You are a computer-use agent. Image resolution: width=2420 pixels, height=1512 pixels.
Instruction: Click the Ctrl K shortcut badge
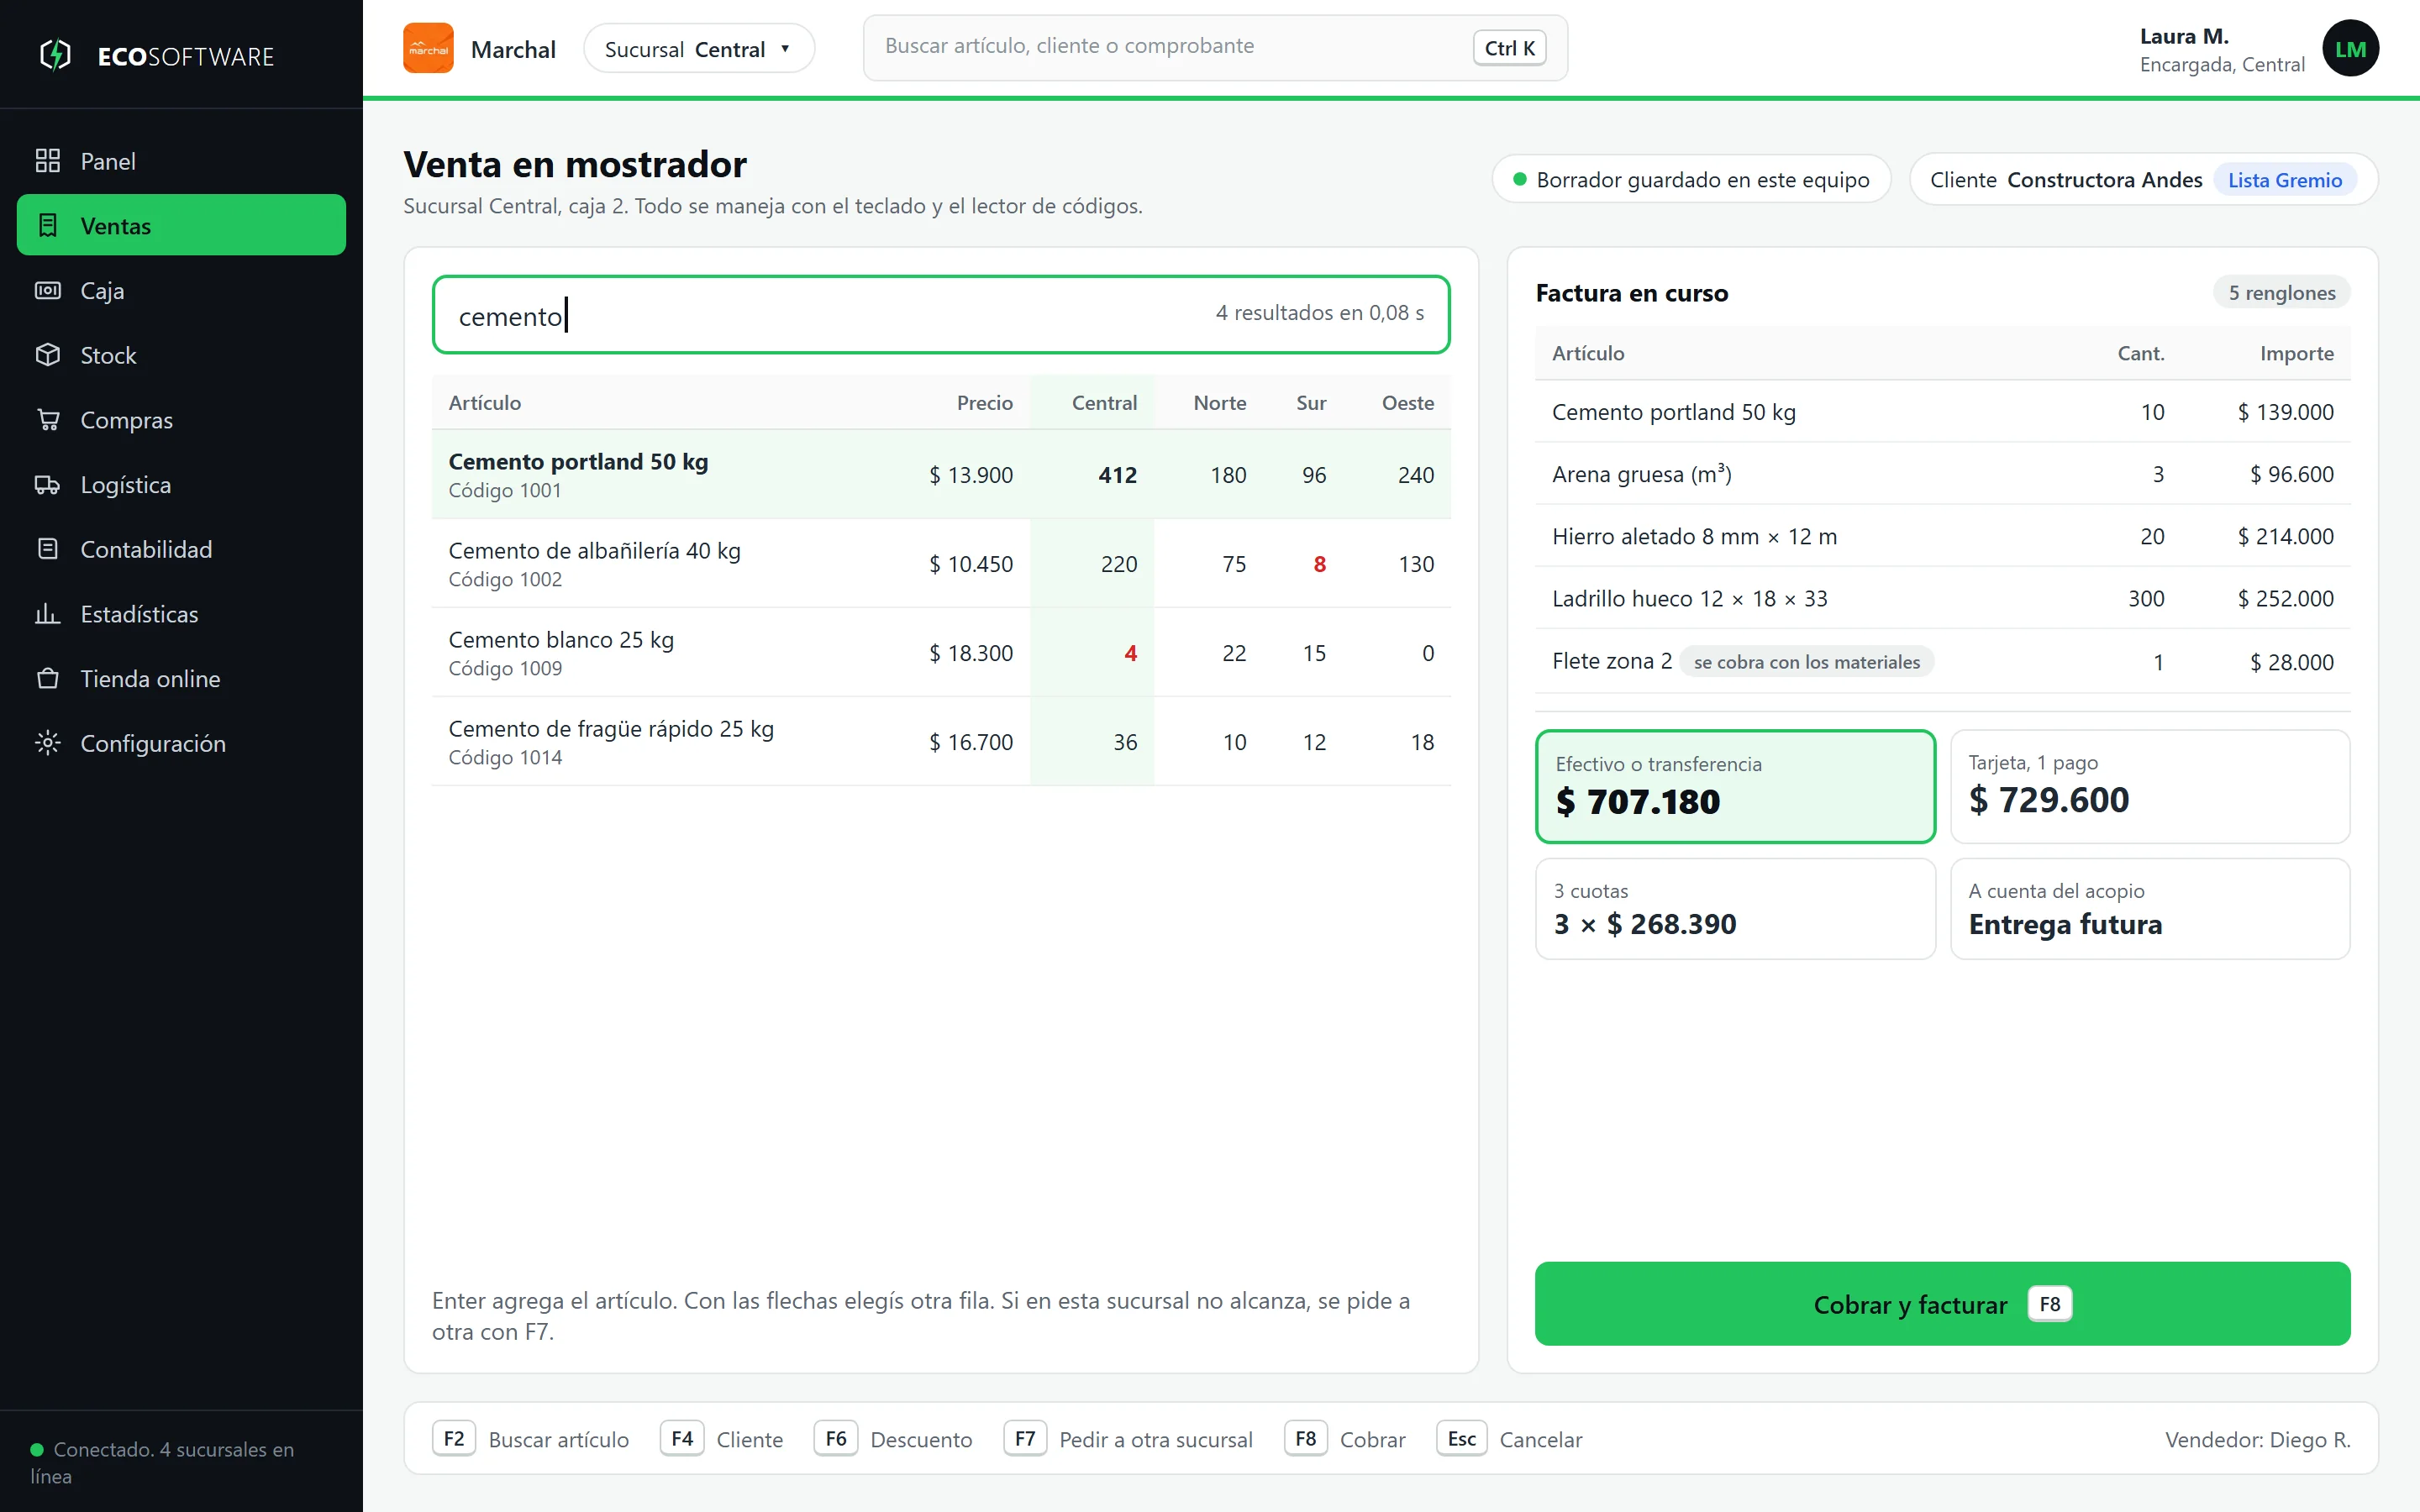tap(1509, 48)
